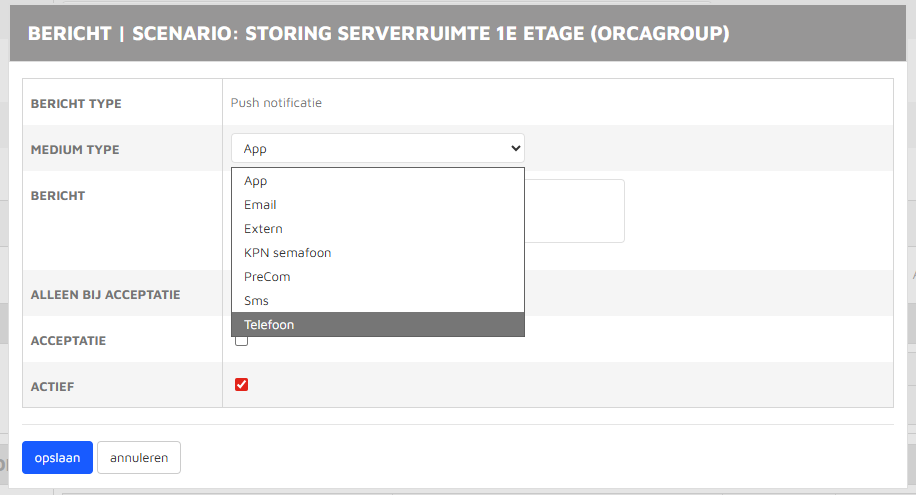Click the Bericht Type row label
The width and height of the screenshot is (916, 495).
click(76, 103)
